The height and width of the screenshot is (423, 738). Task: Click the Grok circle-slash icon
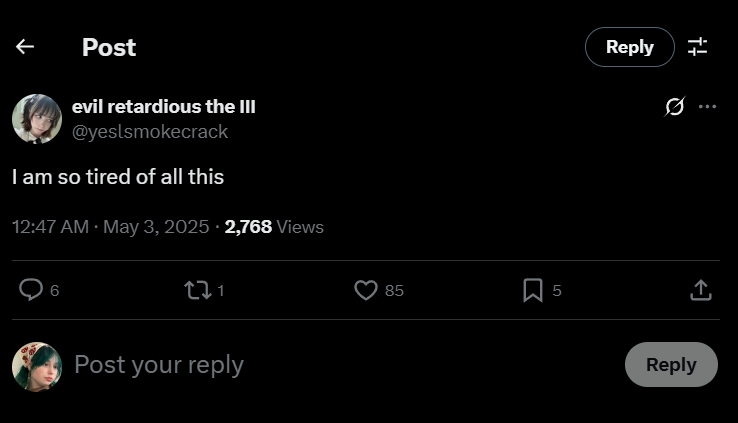pos(675,107)
